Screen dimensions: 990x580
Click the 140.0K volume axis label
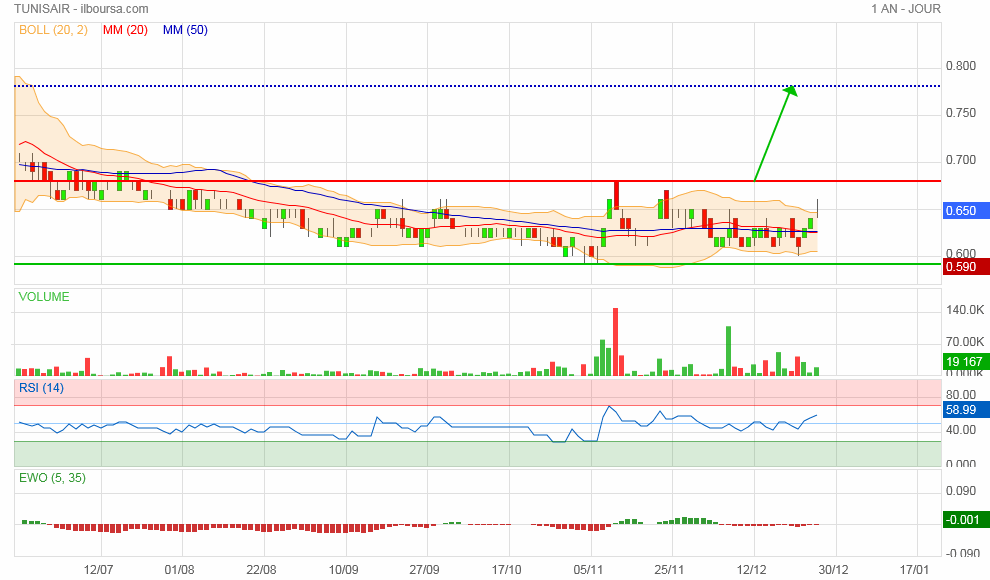tap(965, 309)
